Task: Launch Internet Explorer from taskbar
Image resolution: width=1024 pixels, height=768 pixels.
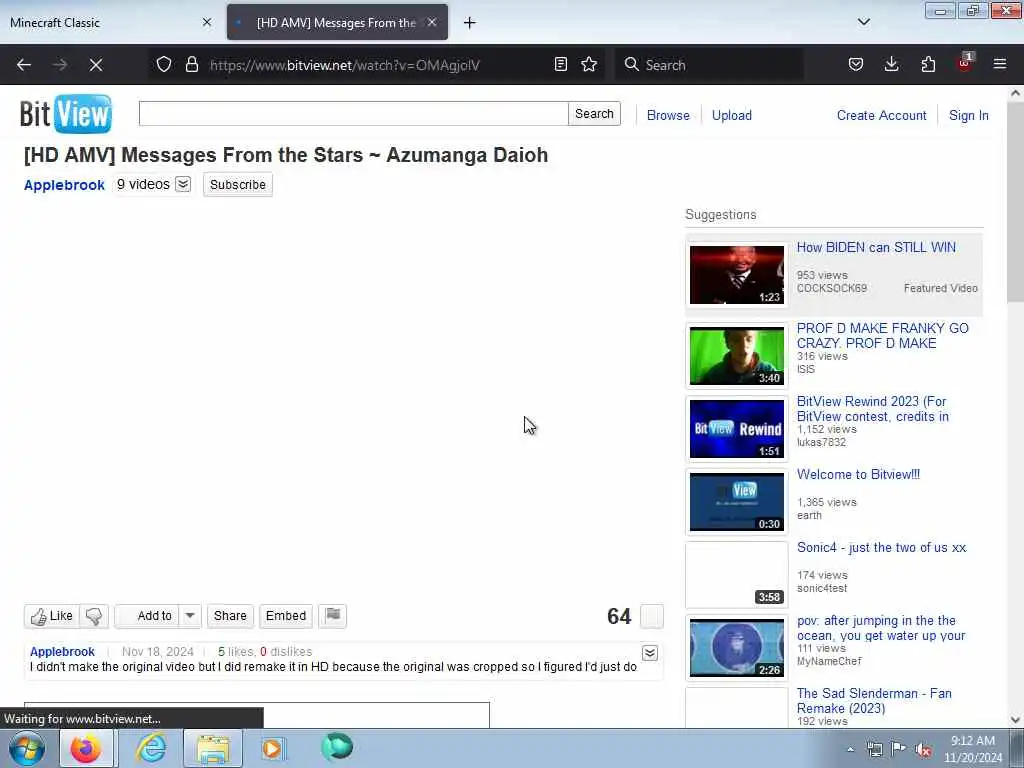Action: pyautogui.click(x=151, y=748)
